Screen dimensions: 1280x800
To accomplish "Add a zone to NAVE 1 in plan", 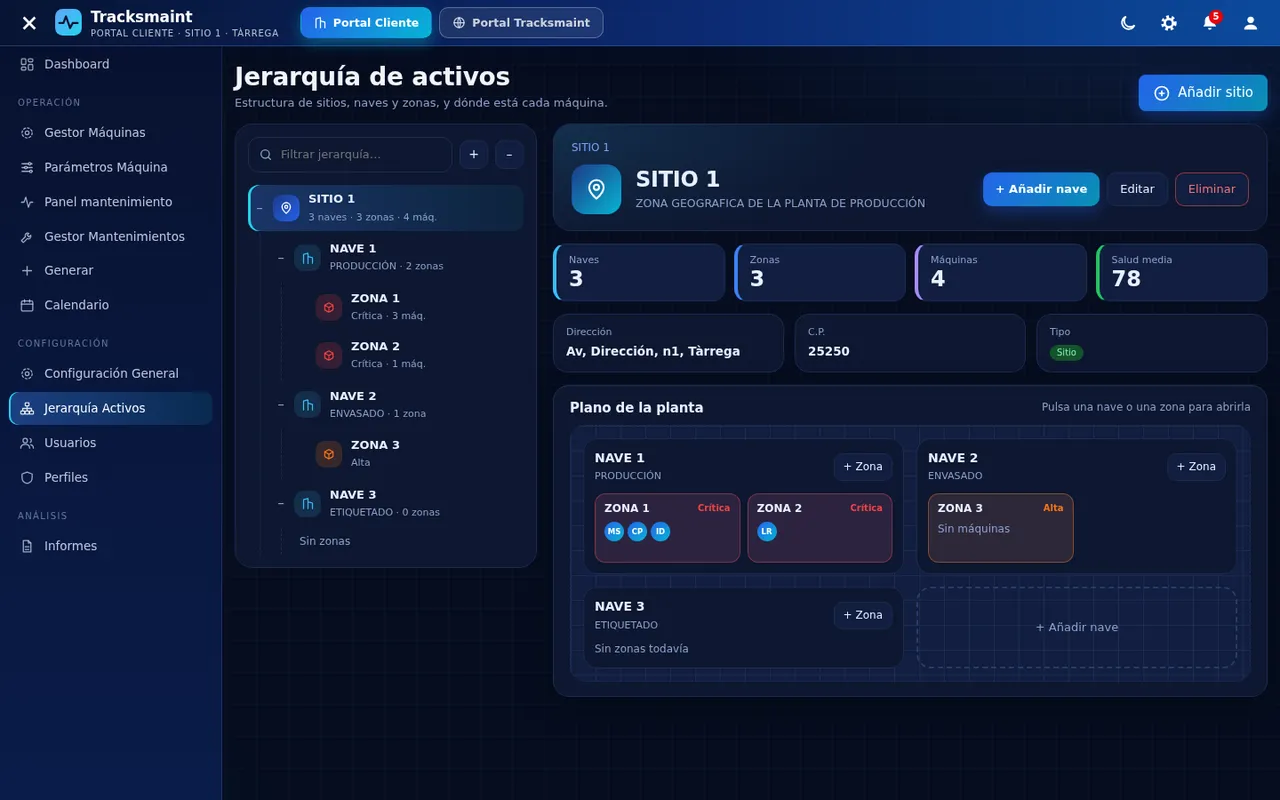I will pos(863,467).
